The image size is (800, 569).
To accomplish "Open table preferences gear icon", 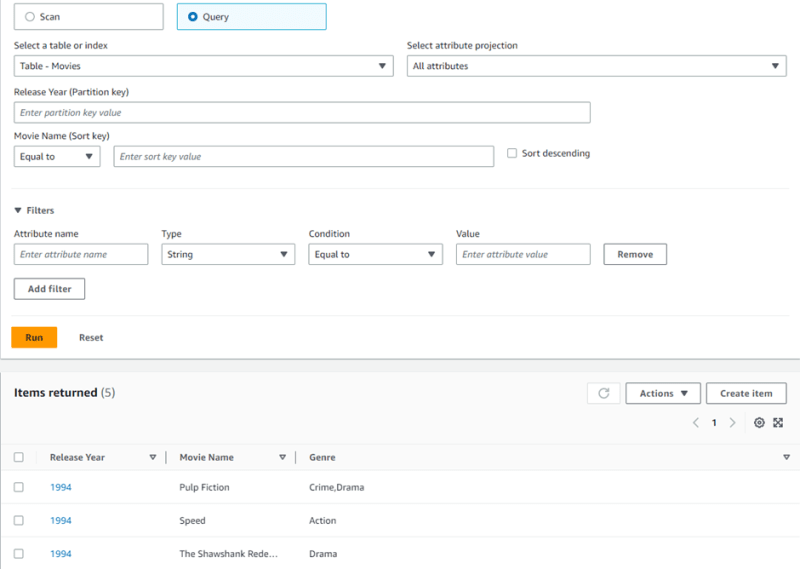I will pyautogui.click(x=759, y=423).
